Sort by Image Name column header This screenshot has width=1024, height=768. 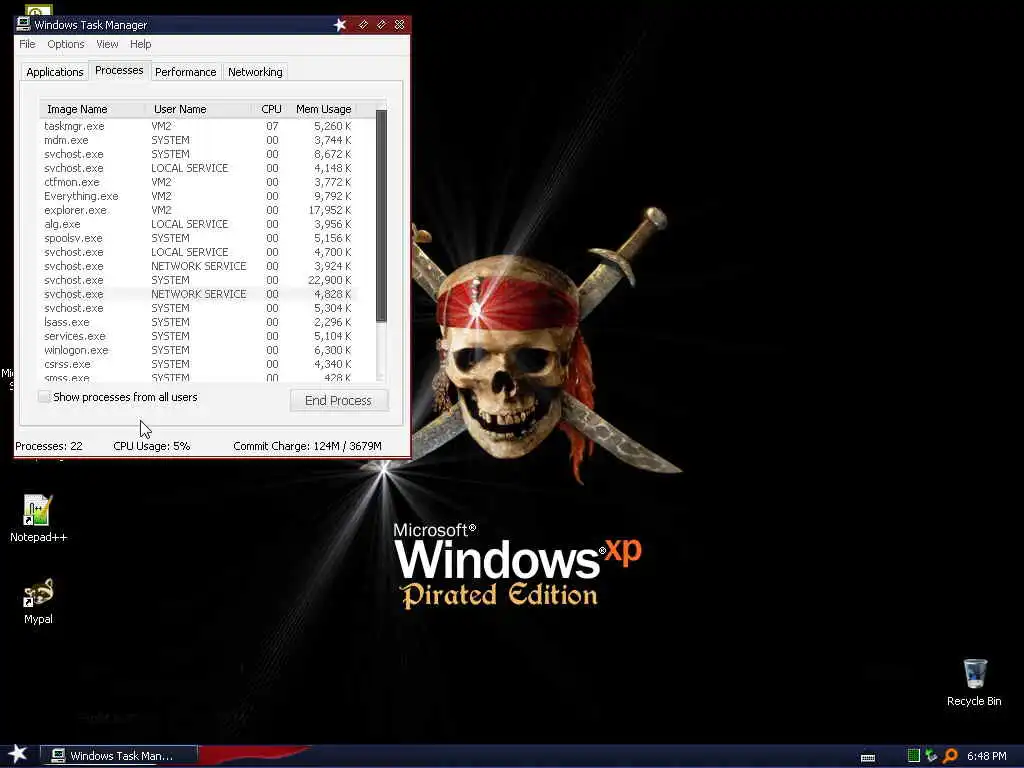[93, 109]
